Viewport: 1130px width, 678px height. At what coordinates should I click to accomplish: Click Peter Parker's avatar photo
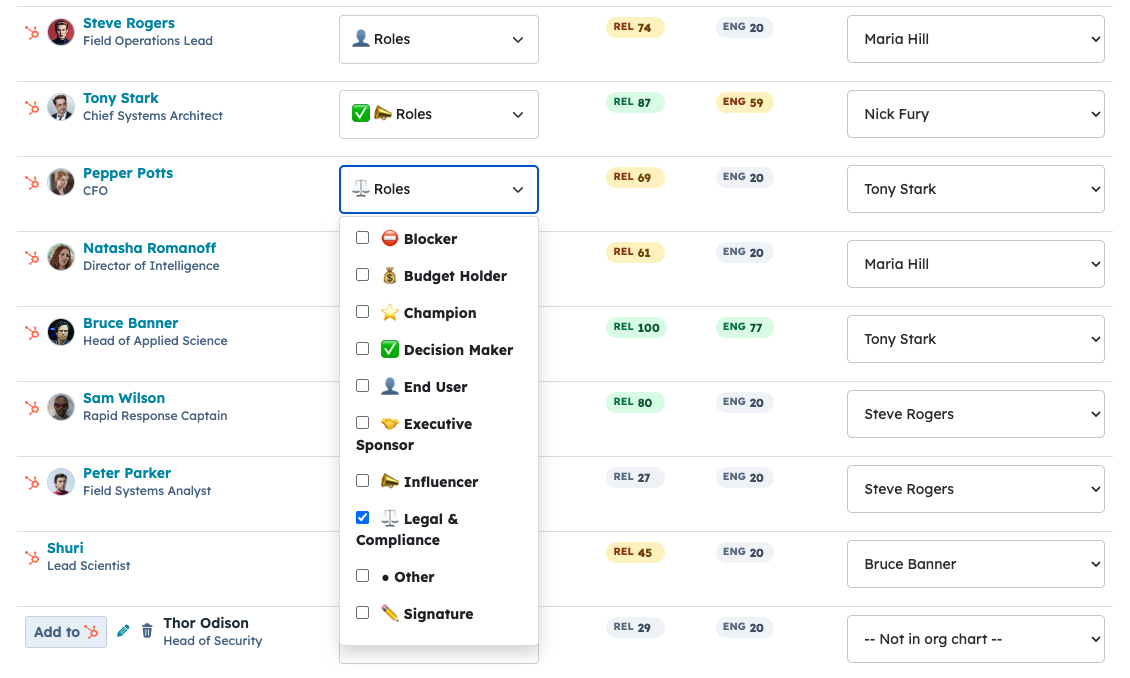click(61, 482)
